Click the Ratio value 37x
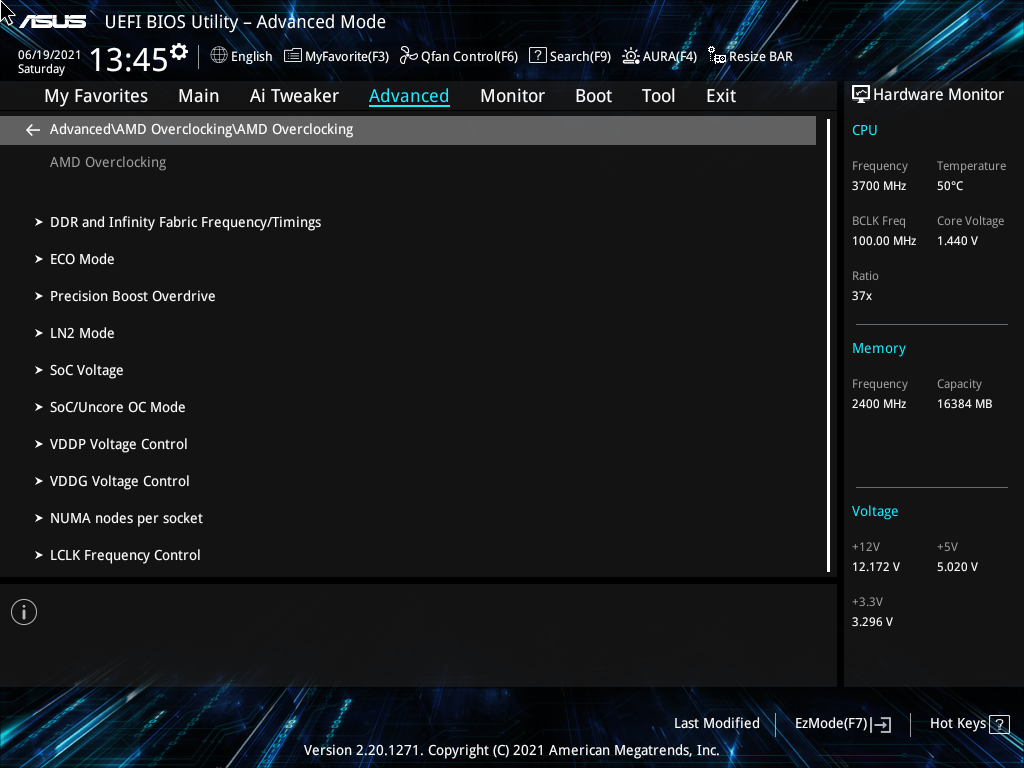The width and height of the screenshot is (1024, 768). point(861,296)
